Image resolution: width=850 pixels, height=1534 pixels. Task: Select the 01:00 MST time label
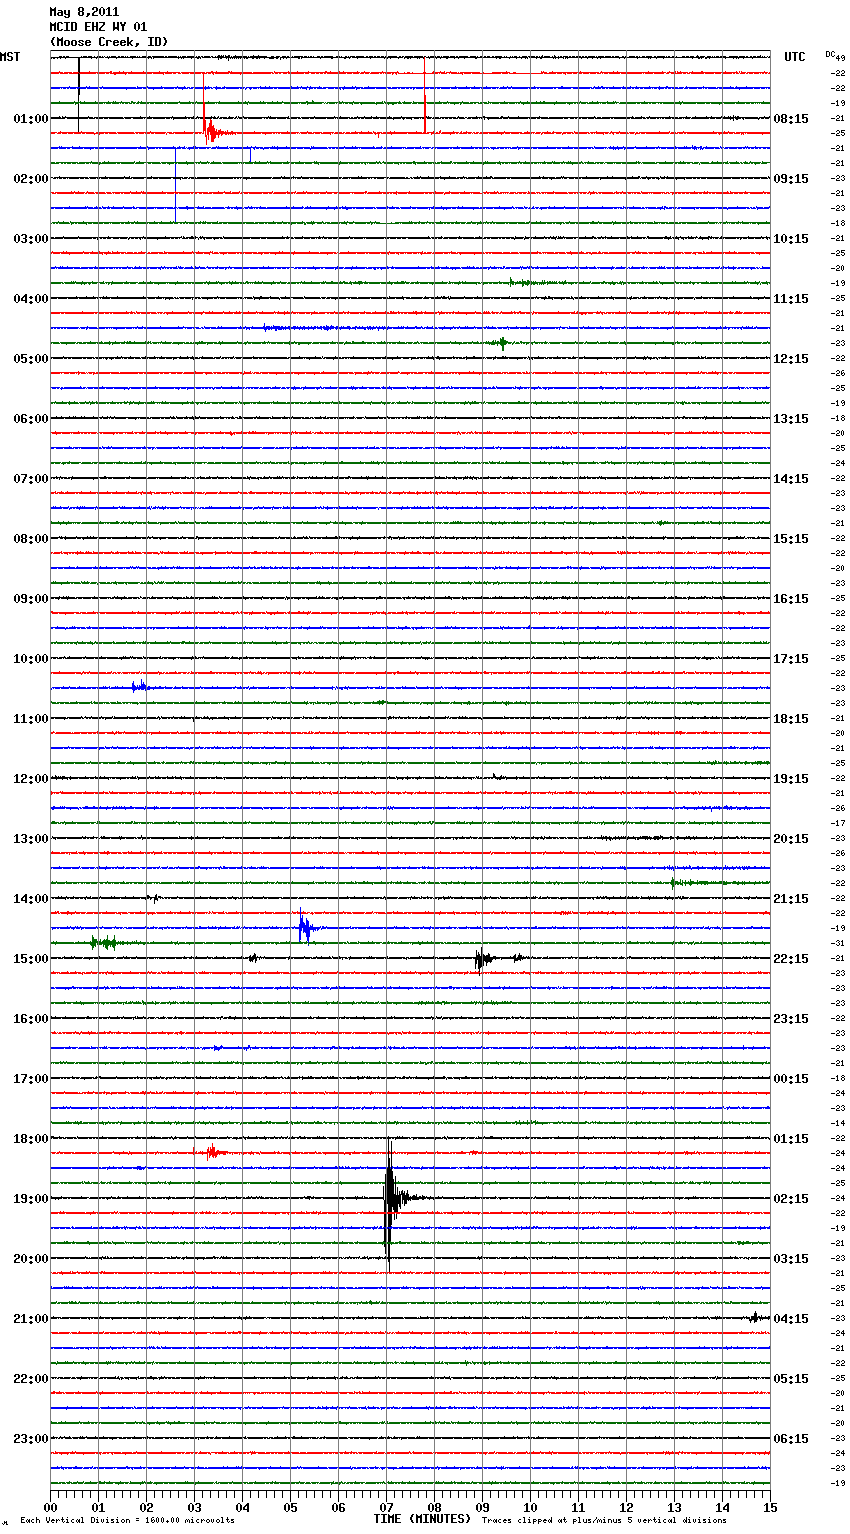(30, 118)
